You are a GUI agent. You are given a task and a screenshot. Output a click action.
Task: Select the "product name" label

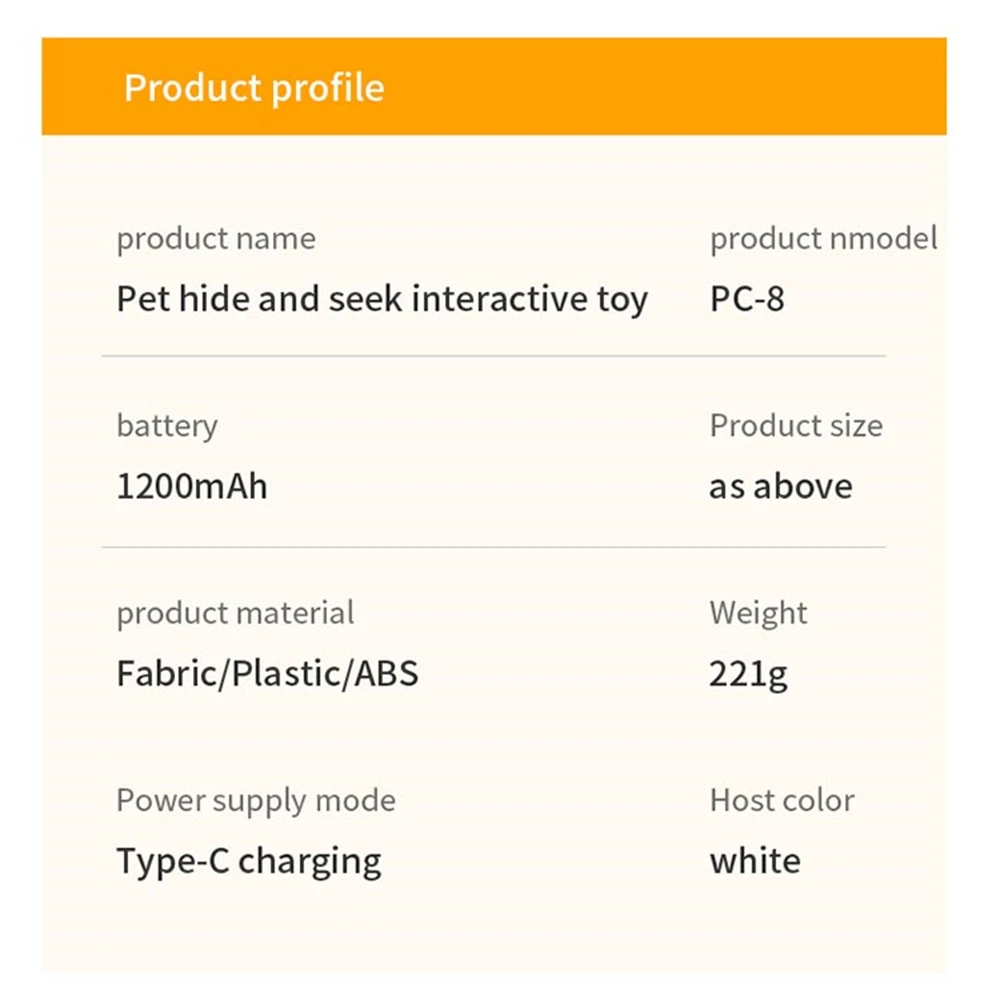click(x=216, y=239)
